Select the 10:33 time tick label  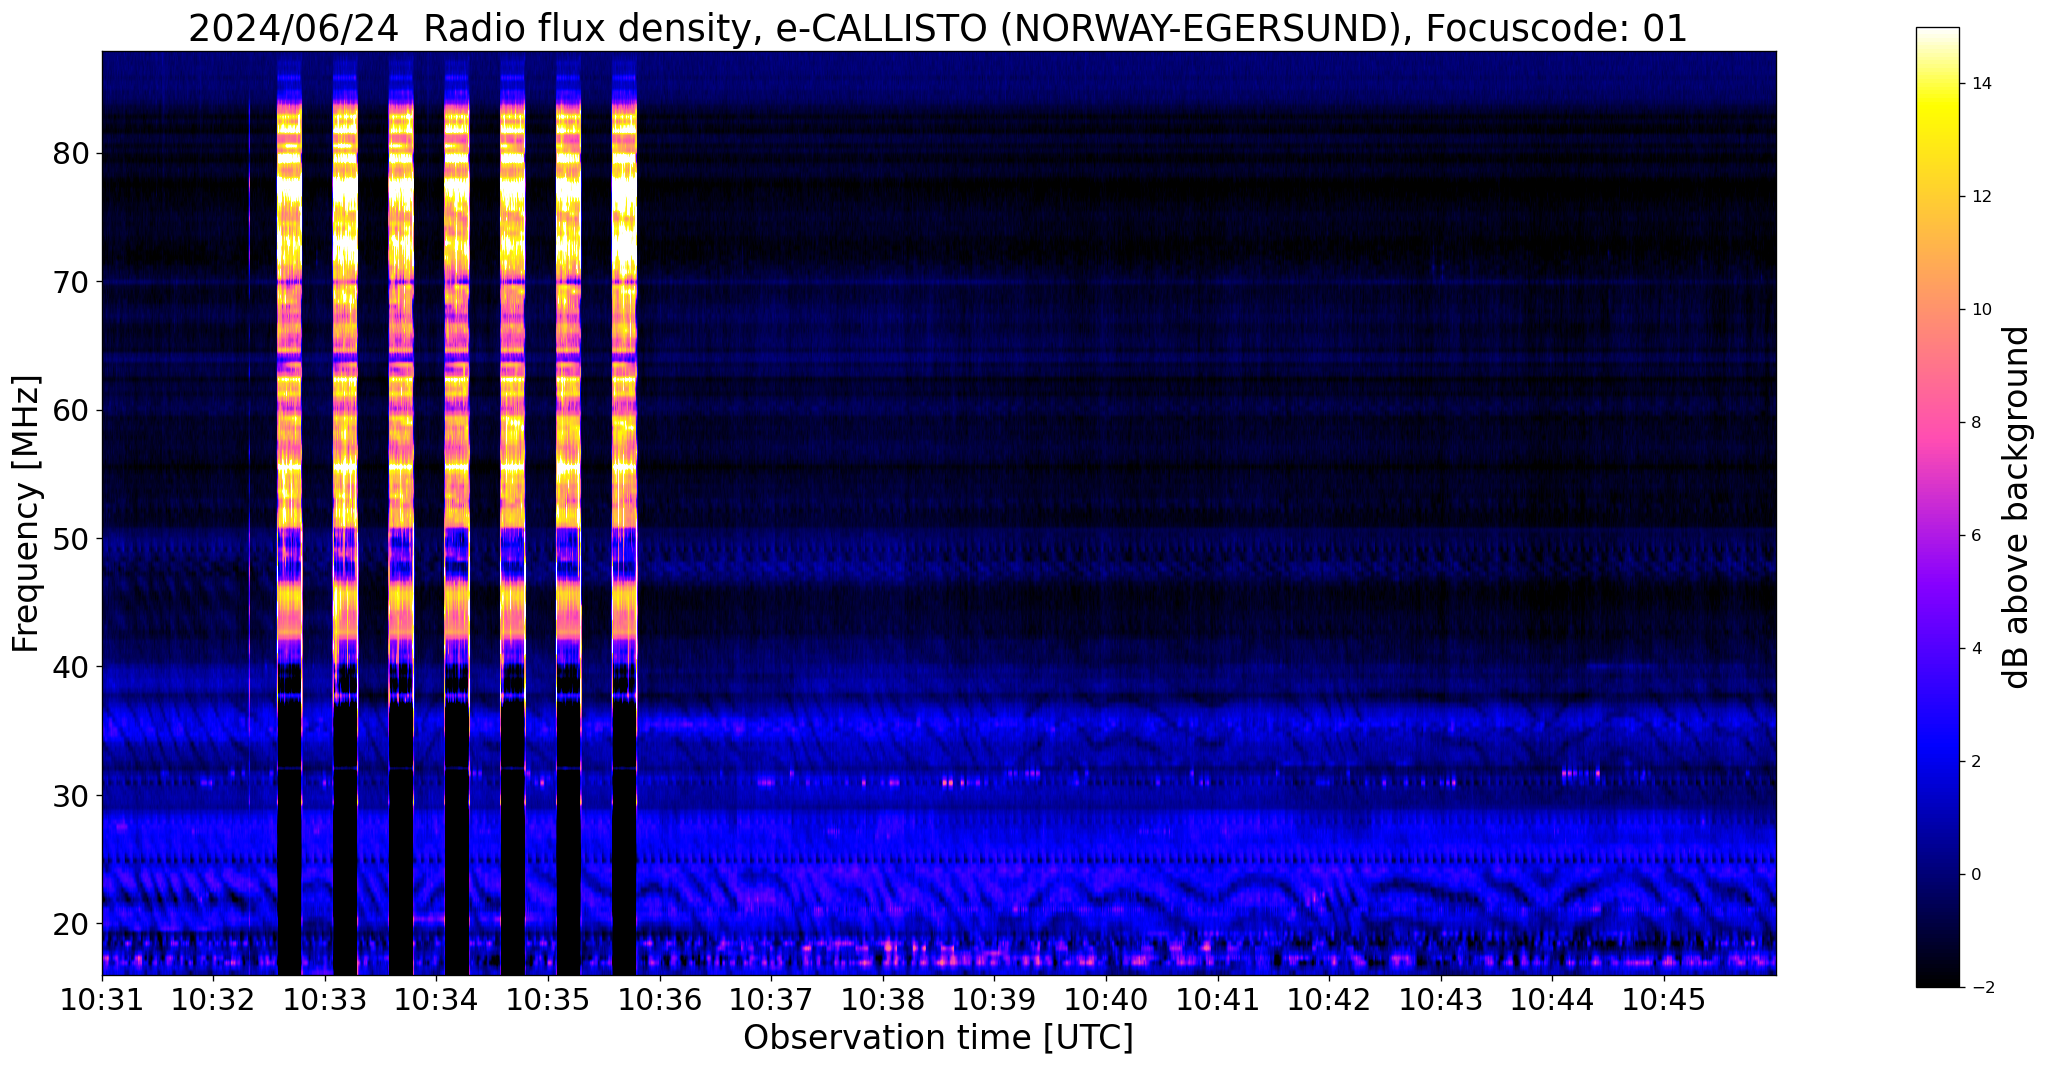tap(325, 1000)
